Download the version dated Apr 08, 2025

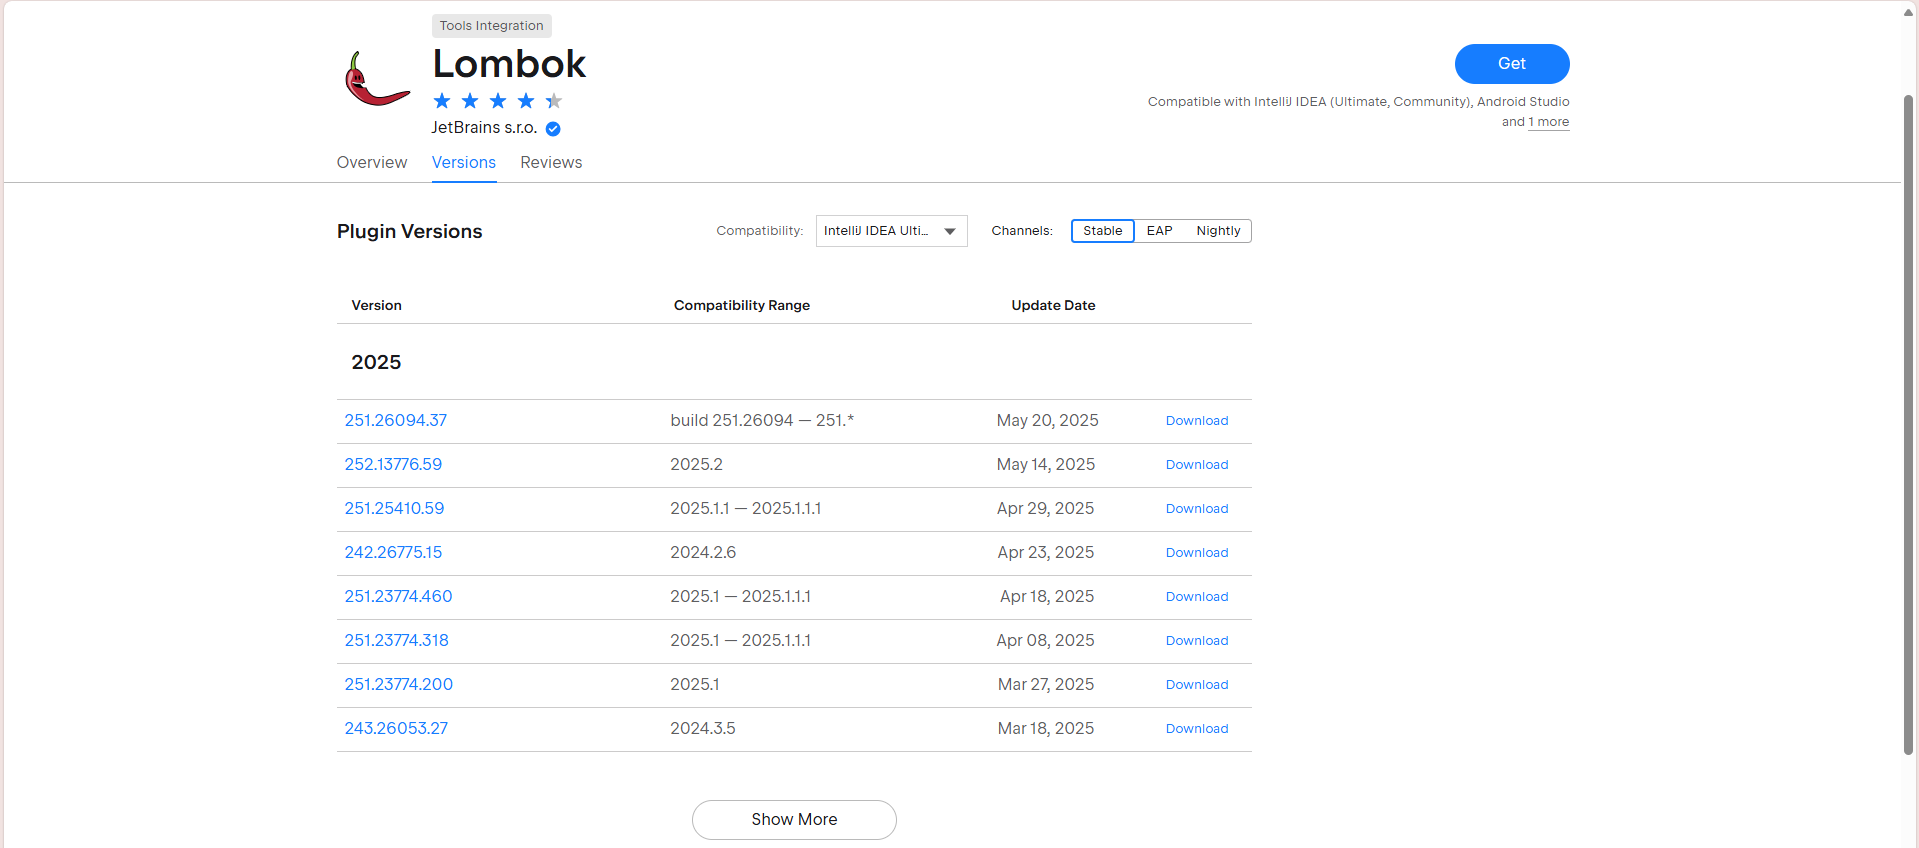(1197, 641)
